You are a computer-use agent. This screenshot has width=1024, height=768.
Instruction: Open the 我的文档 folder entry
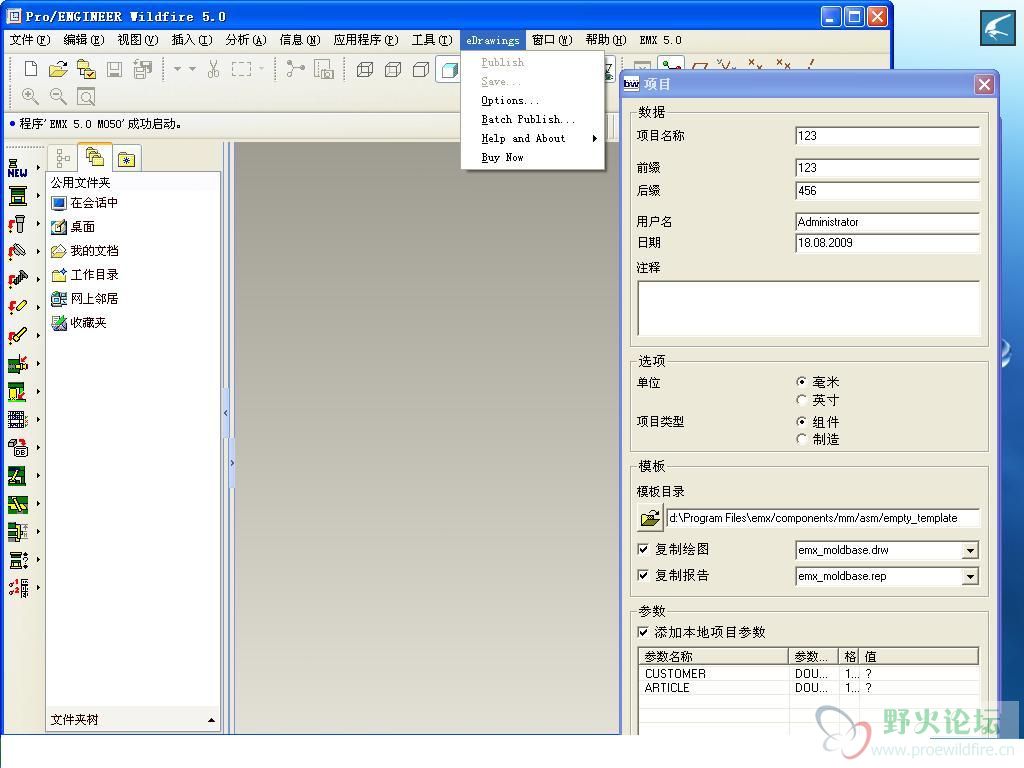[85, 251]
